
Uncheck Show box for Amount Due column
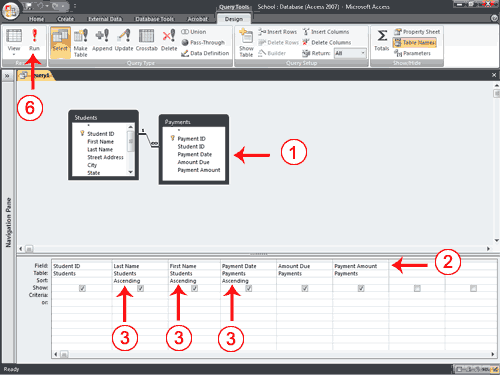click(305, 288)
